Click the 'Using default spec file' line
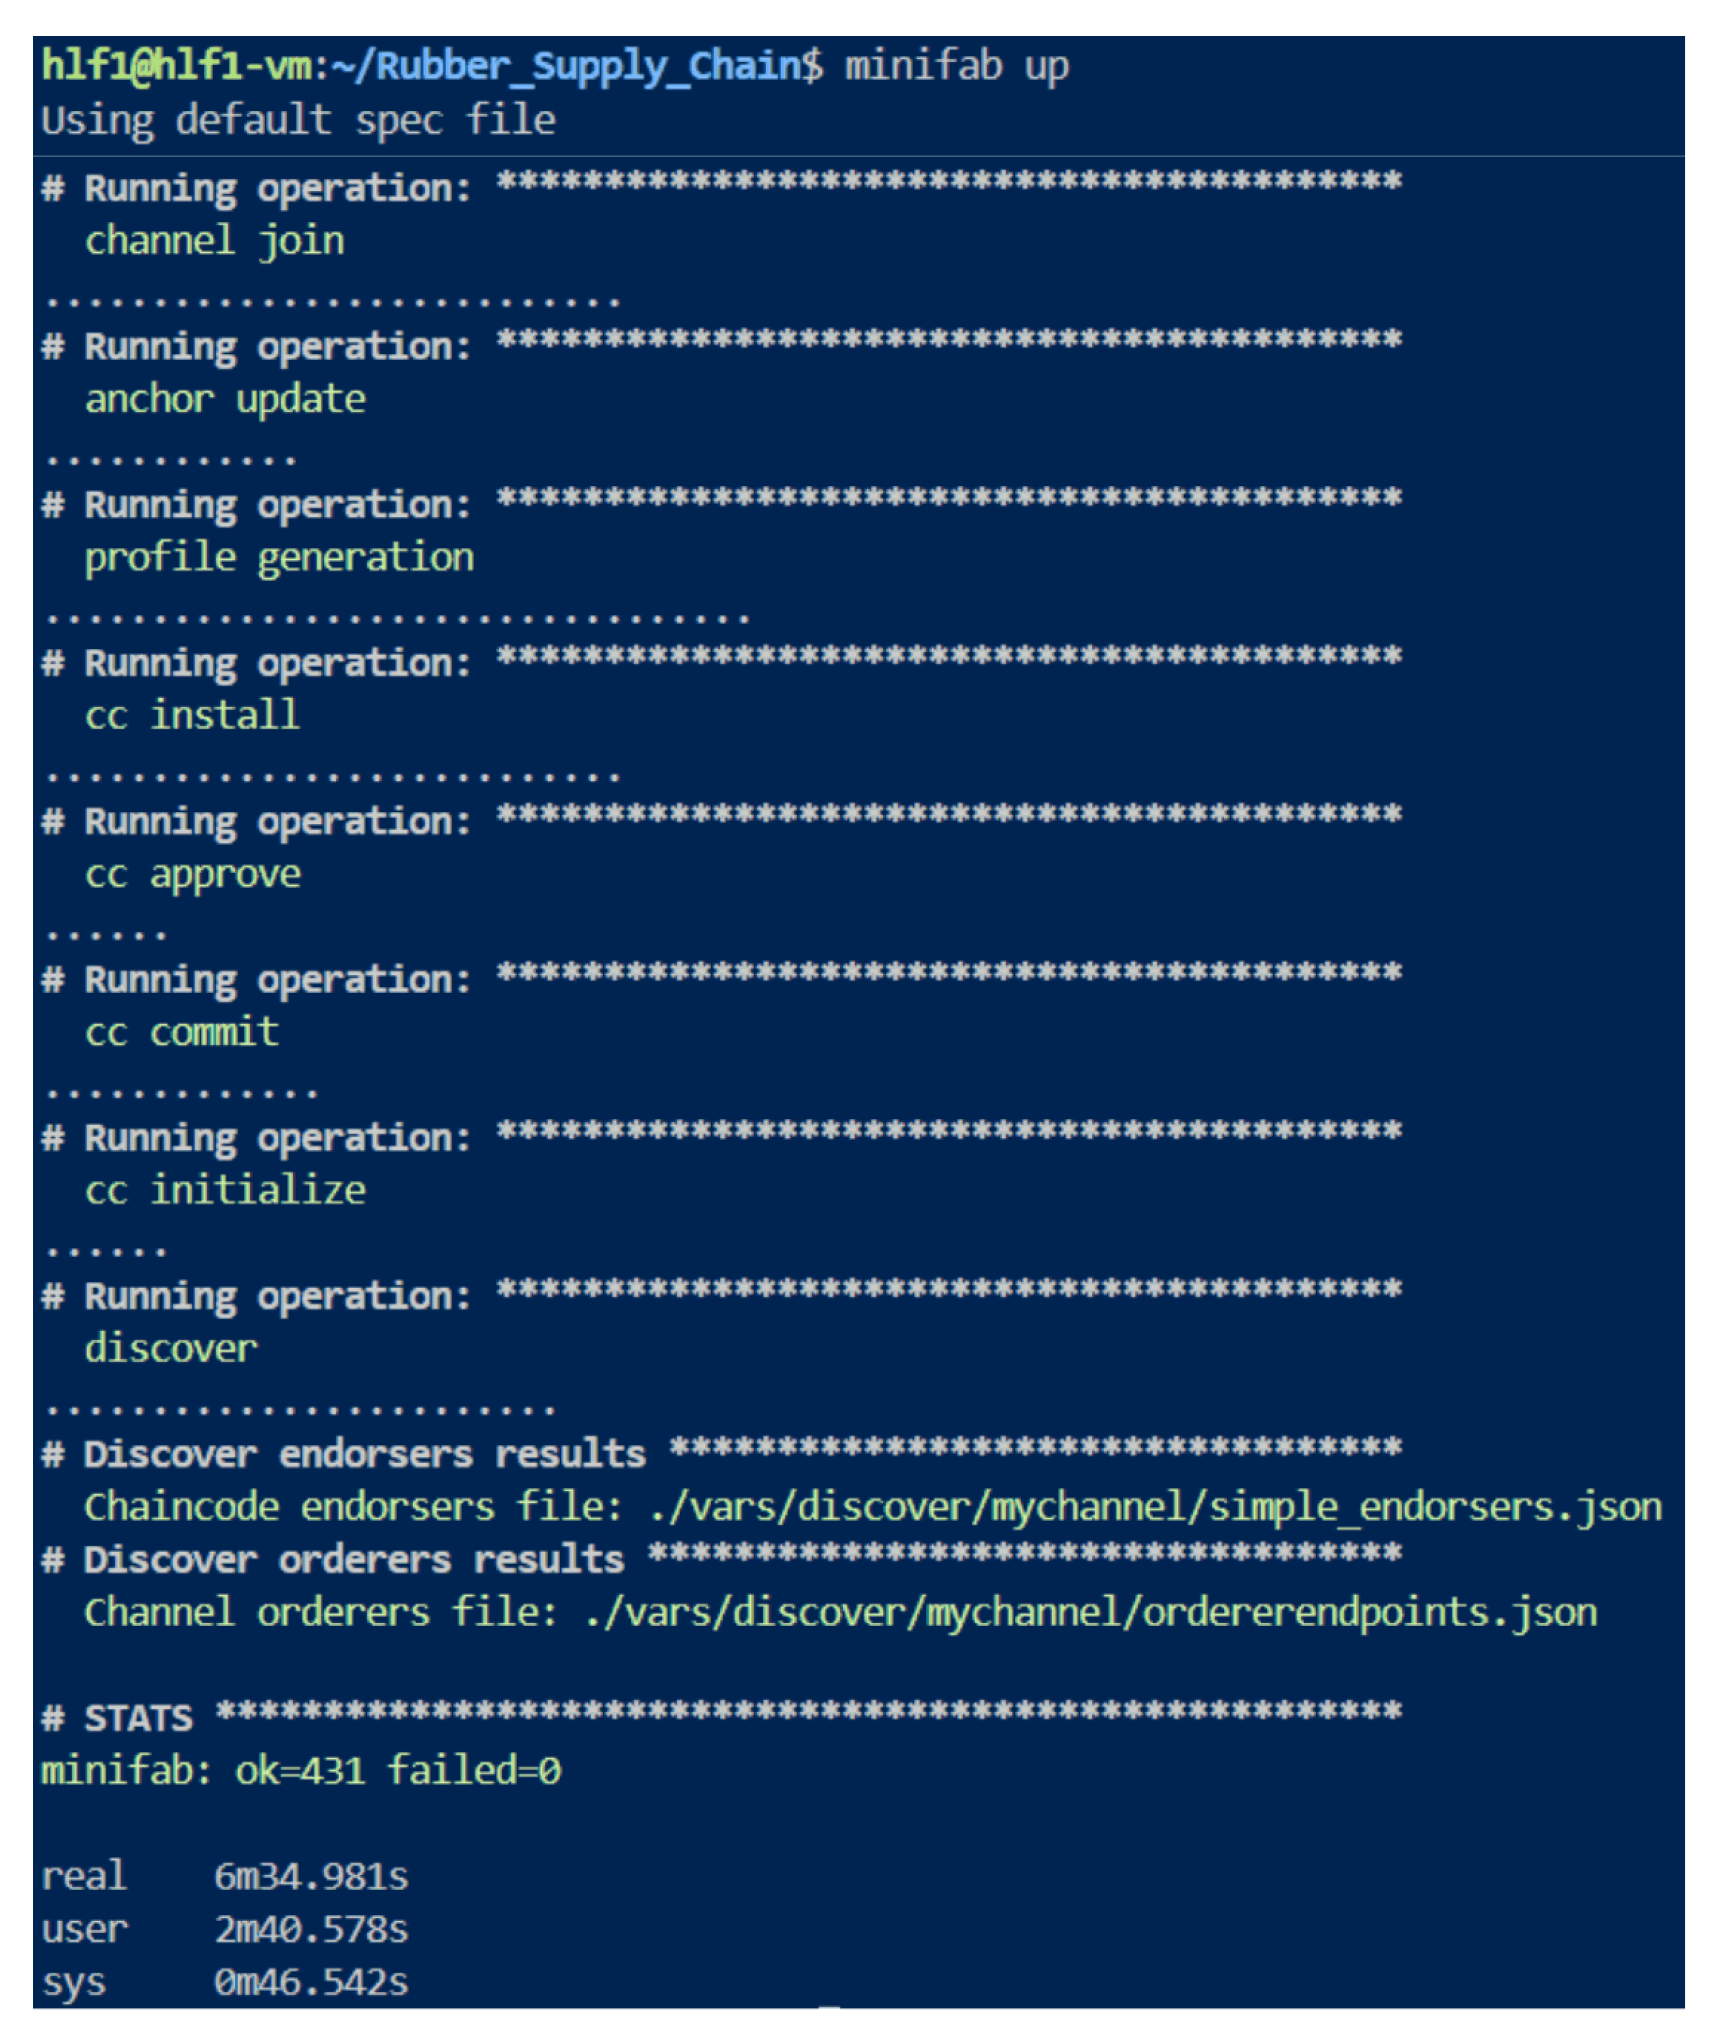The height and width of the screenshot is (2040, 1716). 298,121
